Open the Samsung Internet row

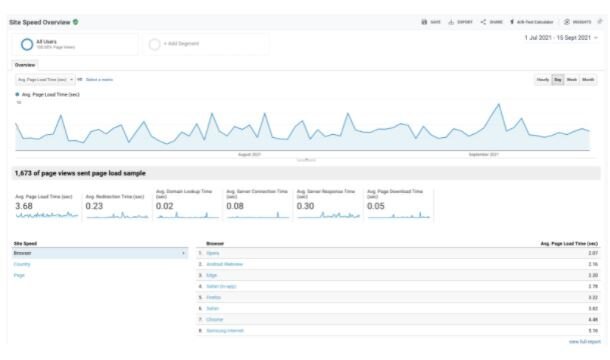pos(398,331)
